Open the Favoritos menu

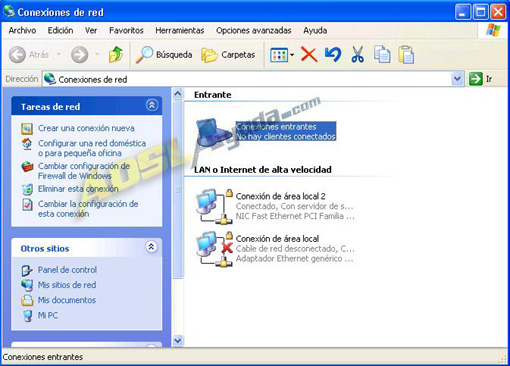tap(126, 30)
